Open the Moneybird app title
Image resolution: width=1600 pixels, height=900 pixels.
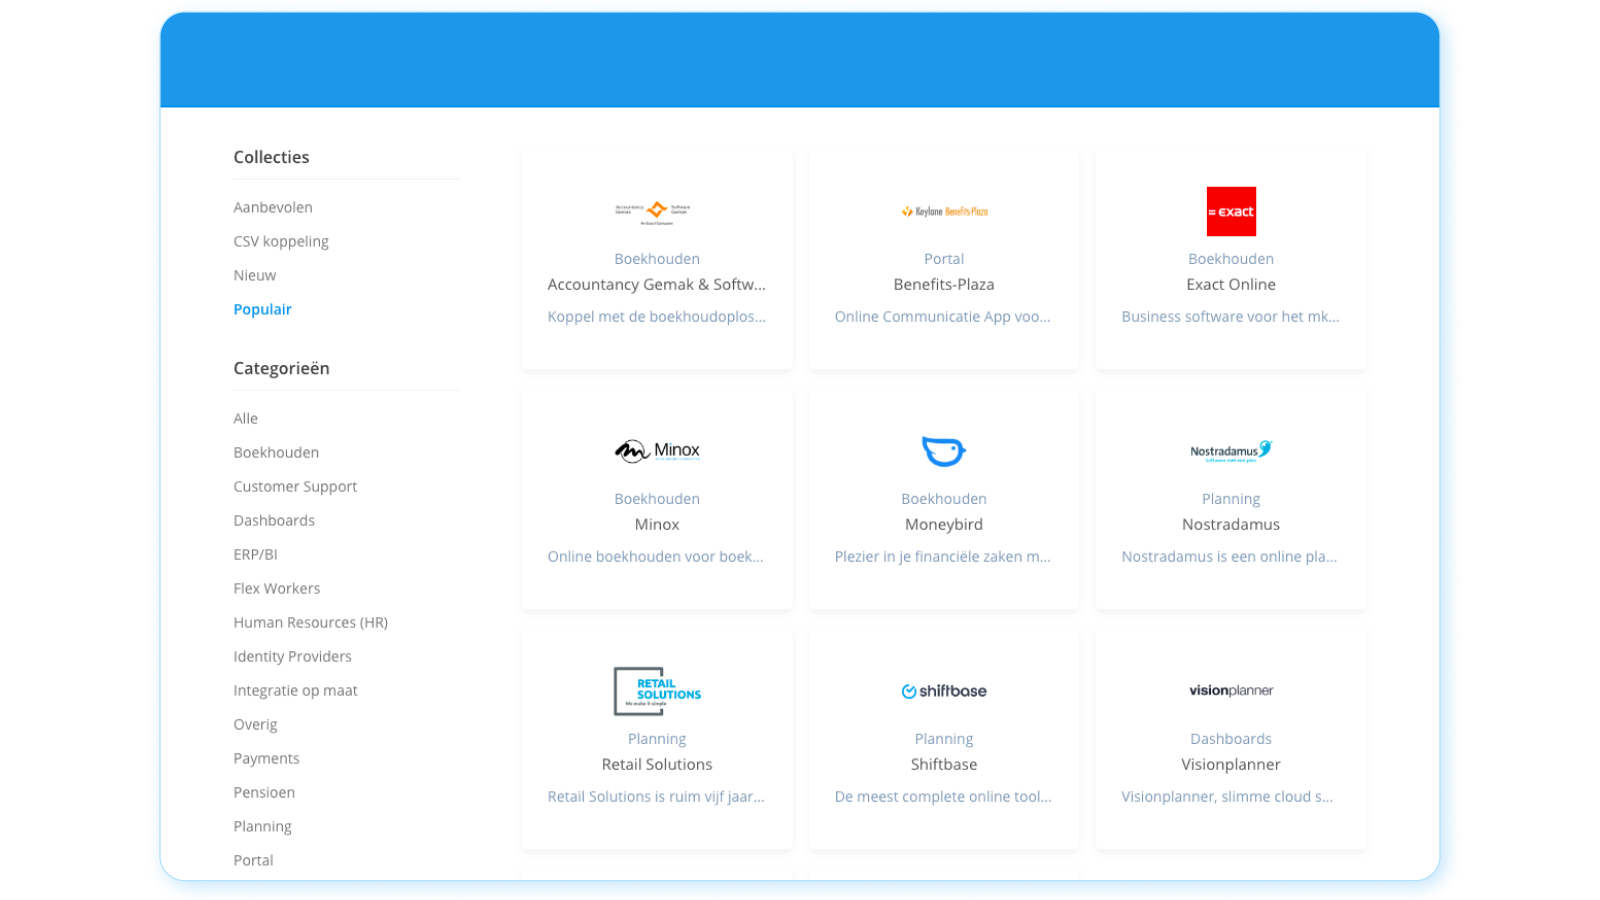[943, 524]
